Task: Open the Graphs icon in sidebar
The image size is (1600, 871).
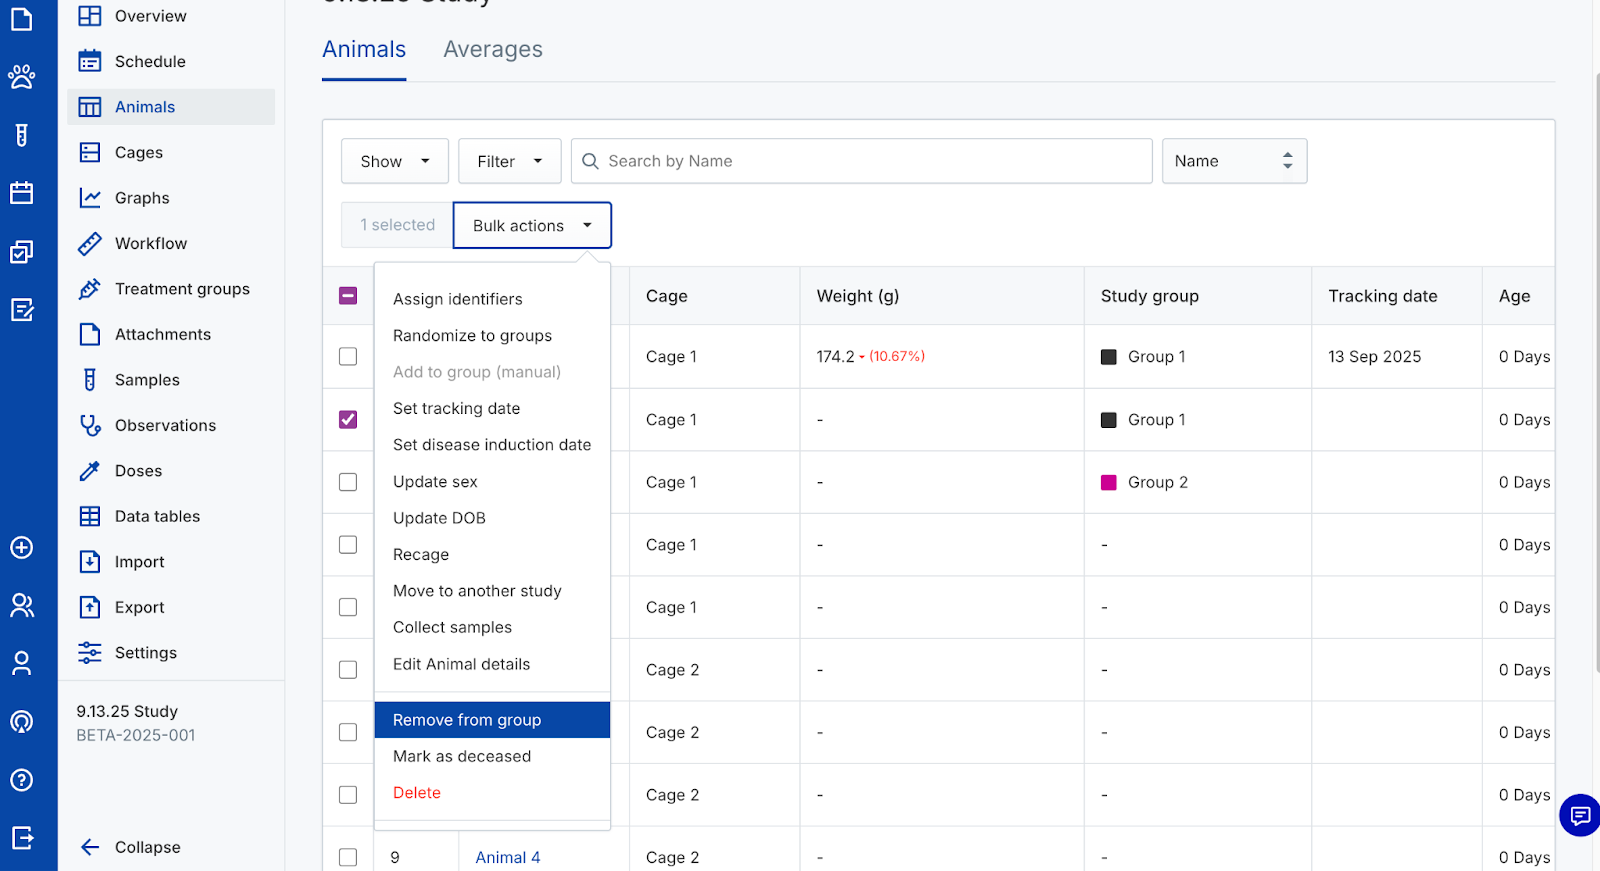Action: tap(90, 198)
